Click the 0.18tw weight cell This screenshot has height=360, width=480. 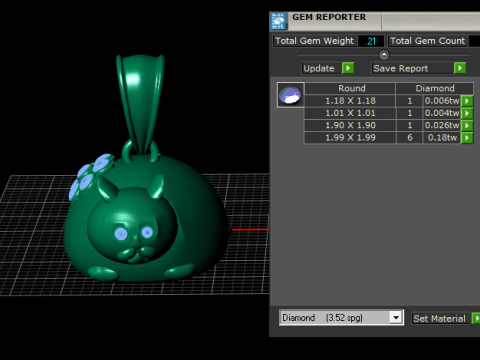442,138
